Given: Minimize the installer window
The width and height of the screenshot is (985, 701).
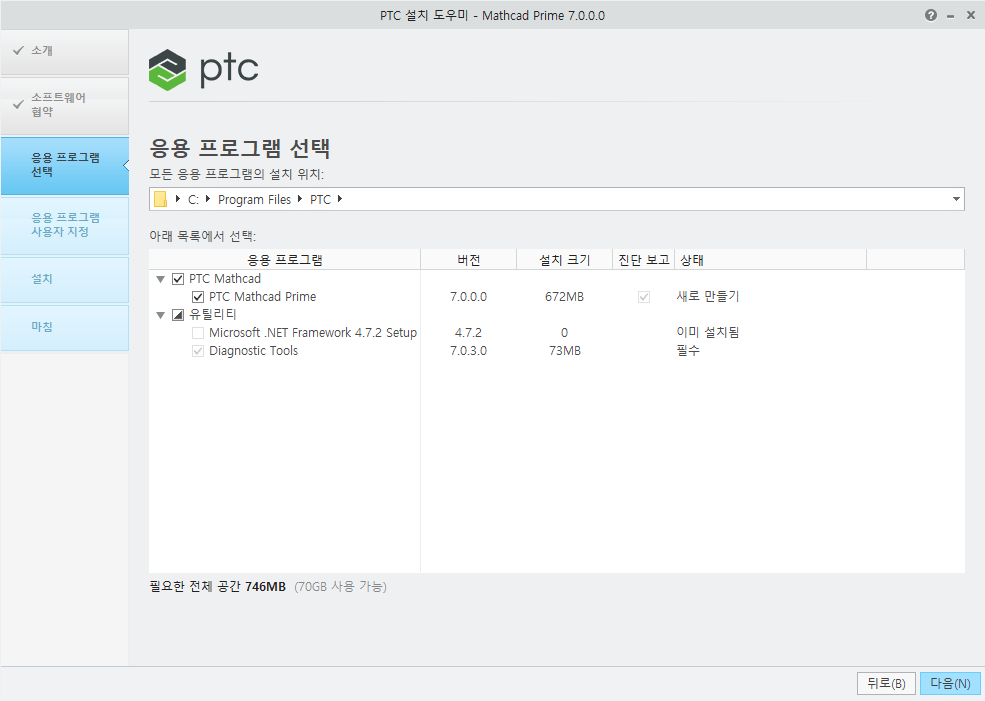Looking at the screenshot, I should (951, 16).
